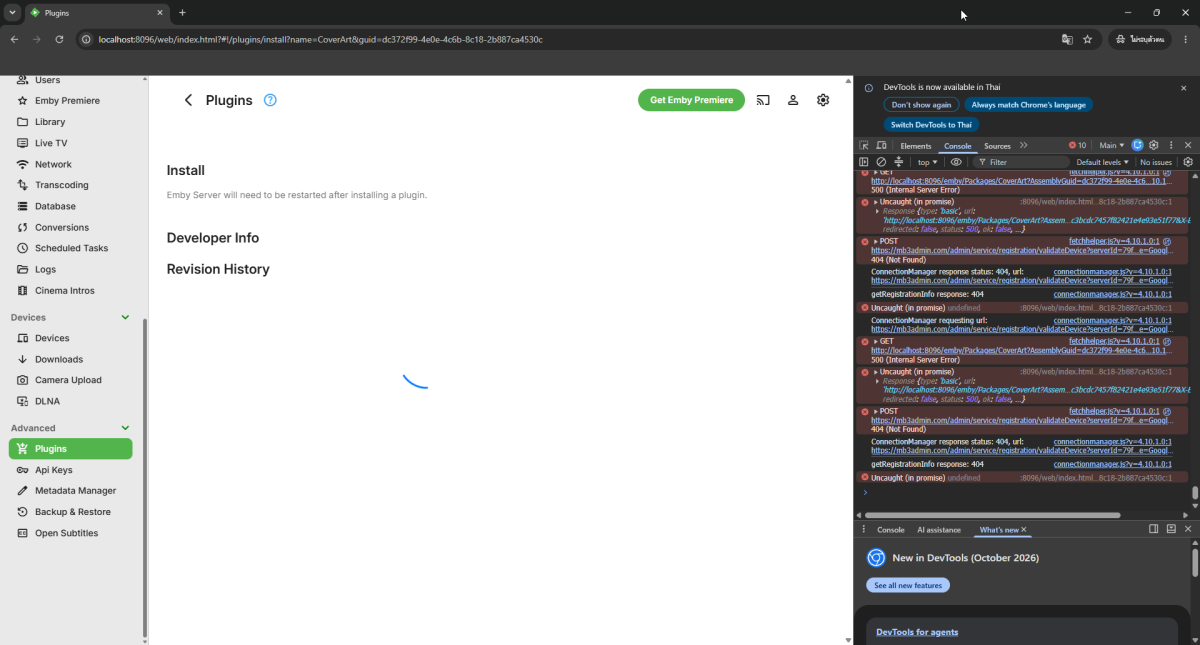Screen dimensions: 1200x645
Task: Toggle the inspect element picker in DevTools
Action: (865, 145)
